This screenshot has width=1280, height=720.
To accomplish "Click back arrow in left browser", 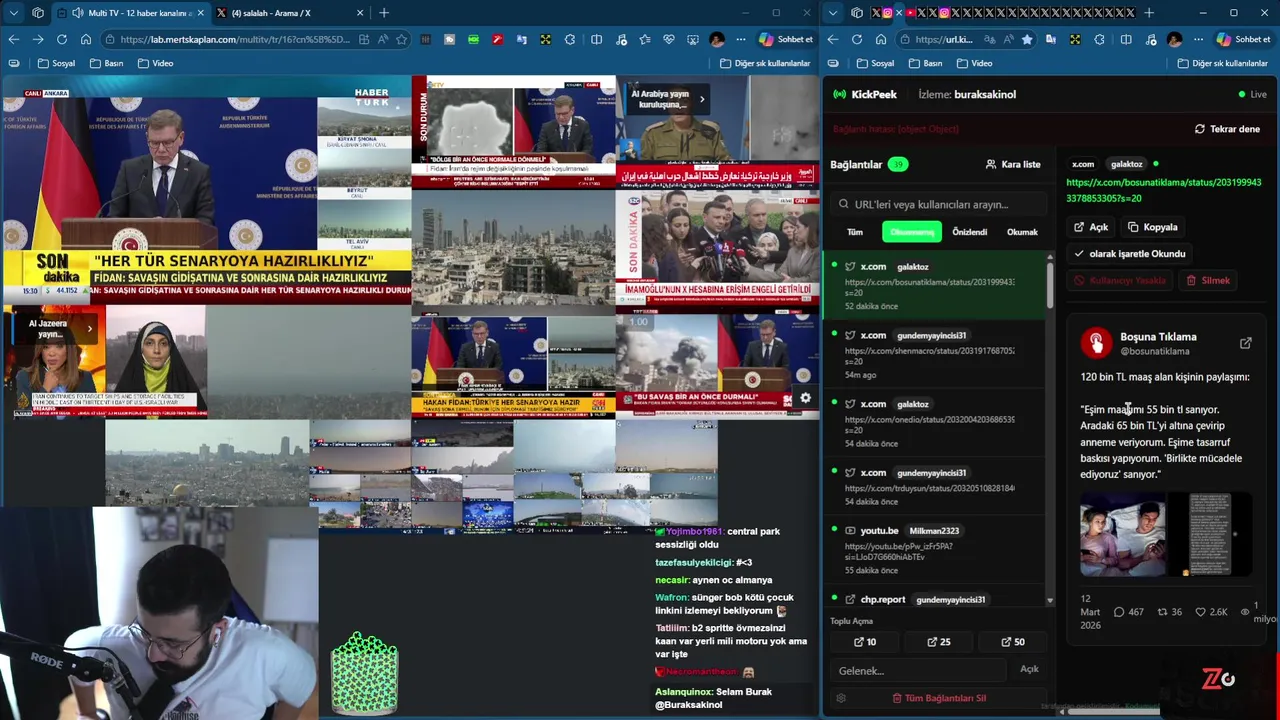I will pyautogui.click(x=13, y=39).
